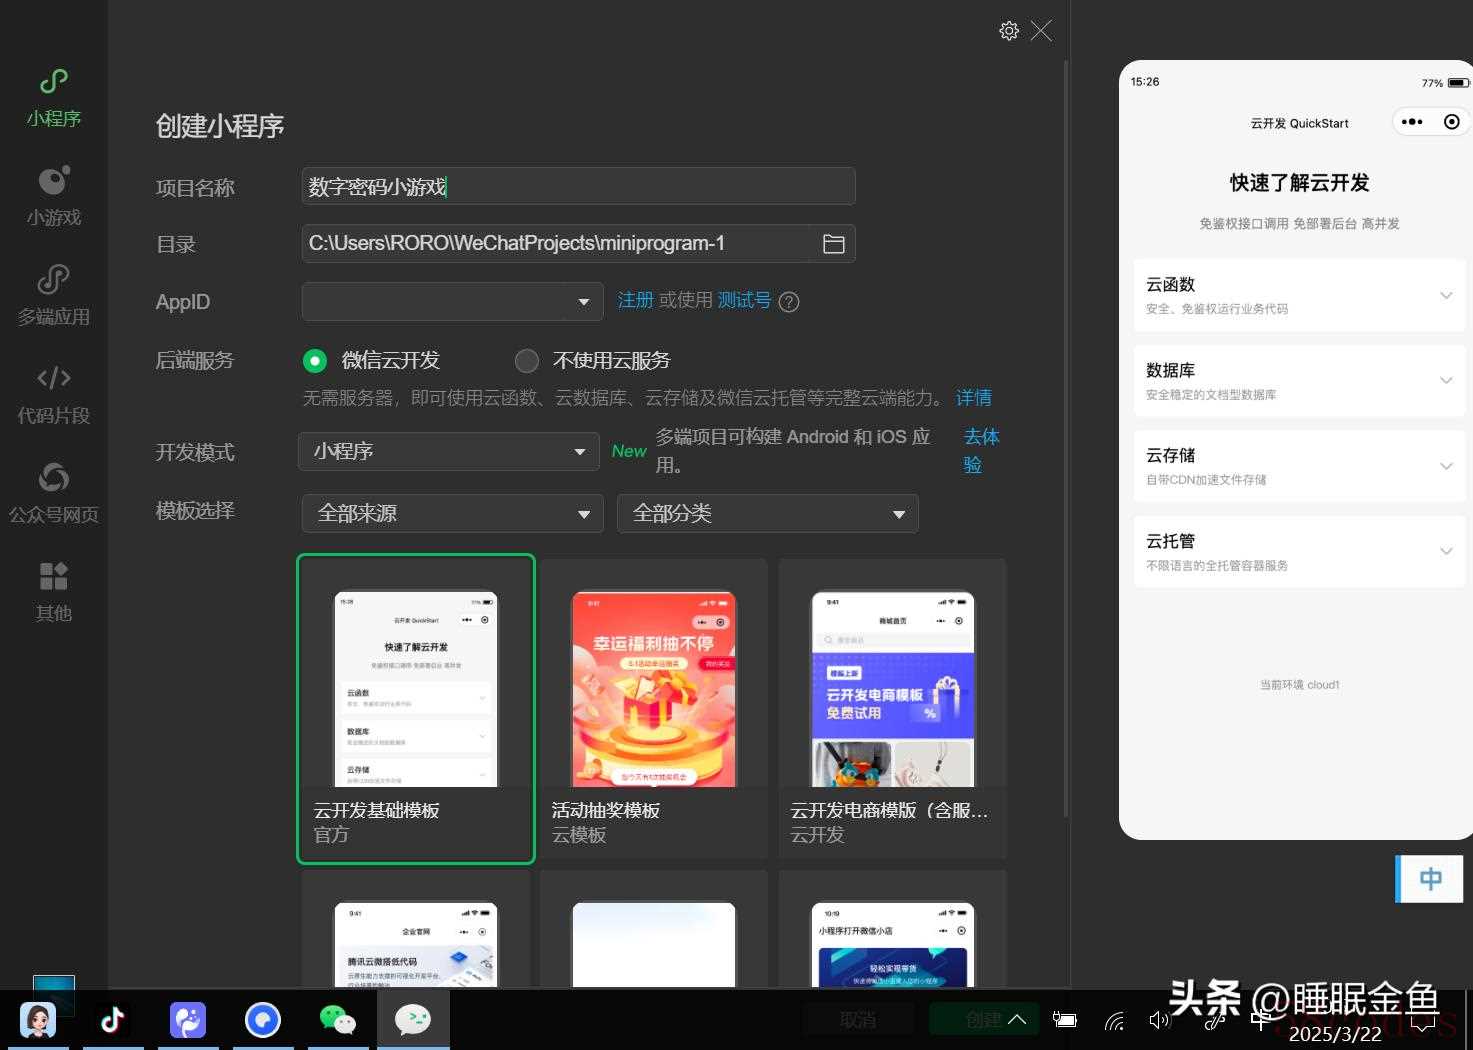This screenshot has height=1050, width=1473.
Task: Click the dialog's vertical scrollbar
Action: pyautogui.click(x=1066, y=440)
